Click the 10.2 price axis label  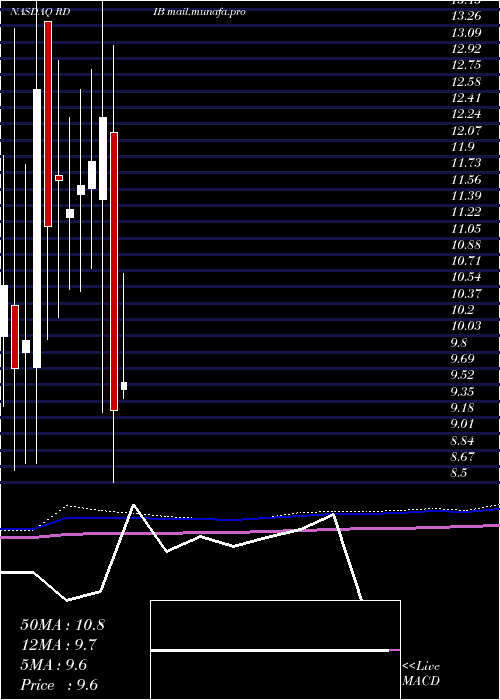click(x=462, y=309)
